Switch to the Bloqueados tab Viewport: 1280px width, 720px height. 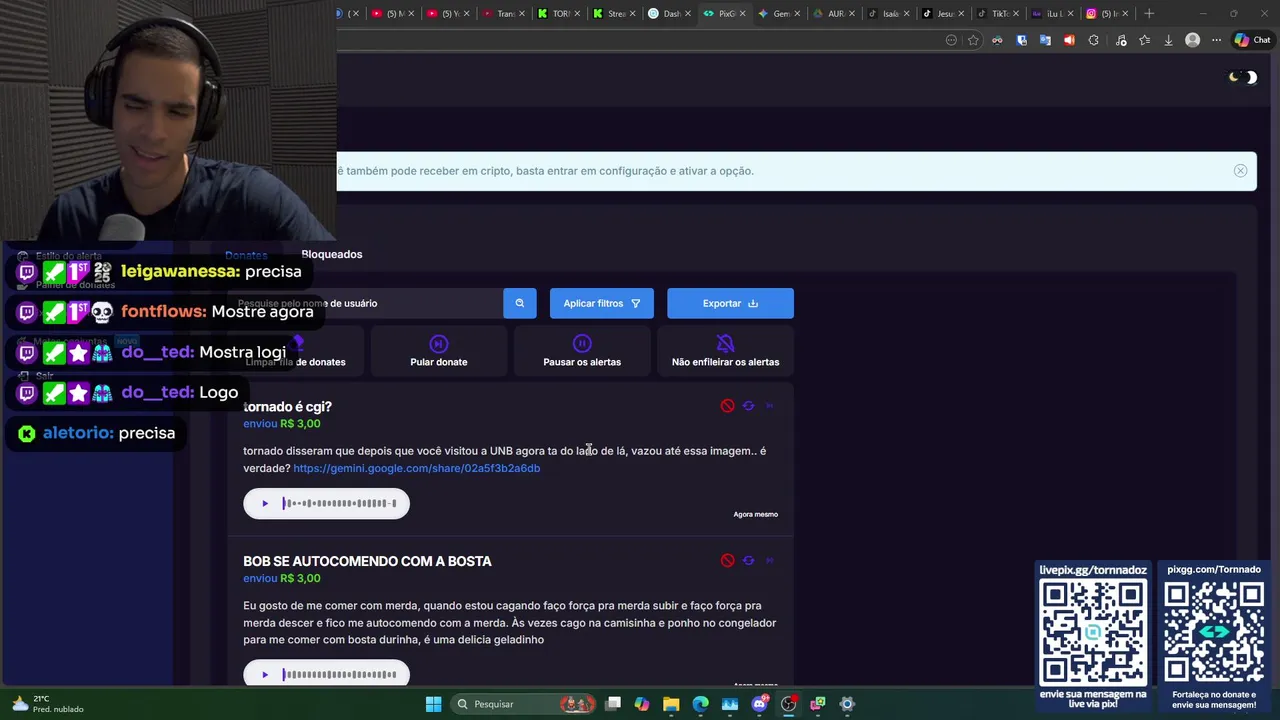(x=332, y=254)
